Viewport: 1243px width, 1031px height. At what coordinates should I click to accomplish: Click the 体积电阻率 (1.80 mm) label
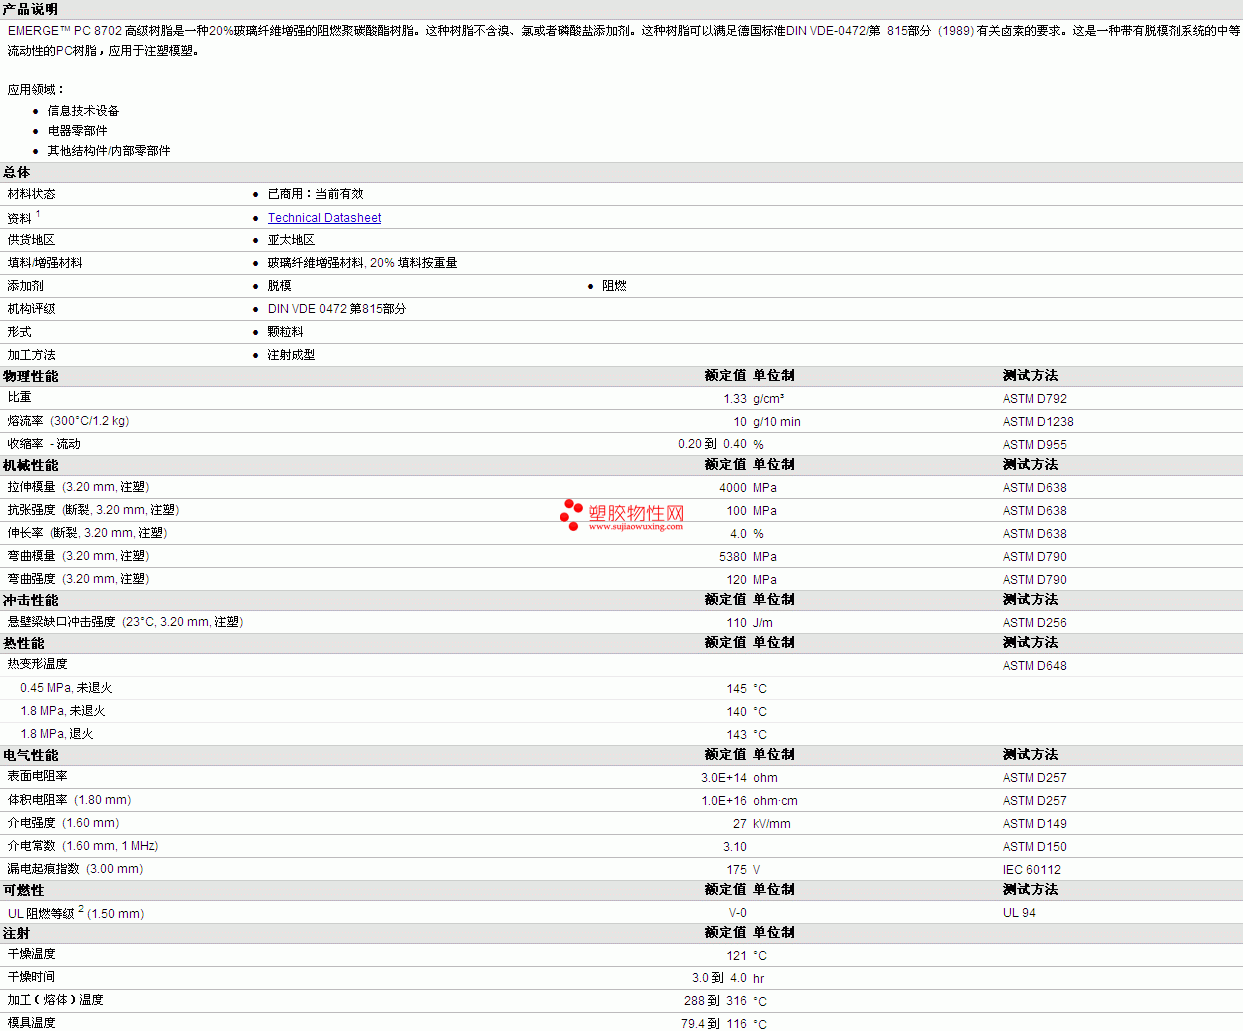pos(69,800)
